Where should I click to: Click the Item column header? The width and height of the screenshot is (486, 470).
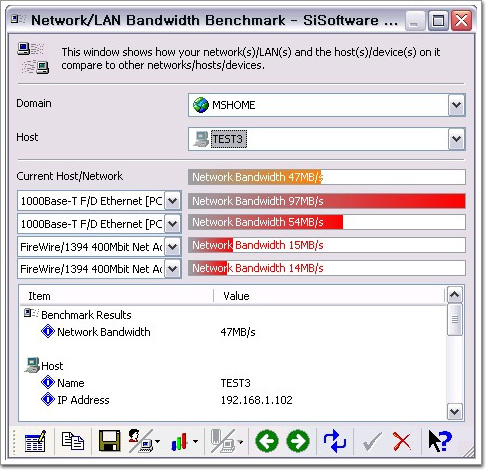117,296
